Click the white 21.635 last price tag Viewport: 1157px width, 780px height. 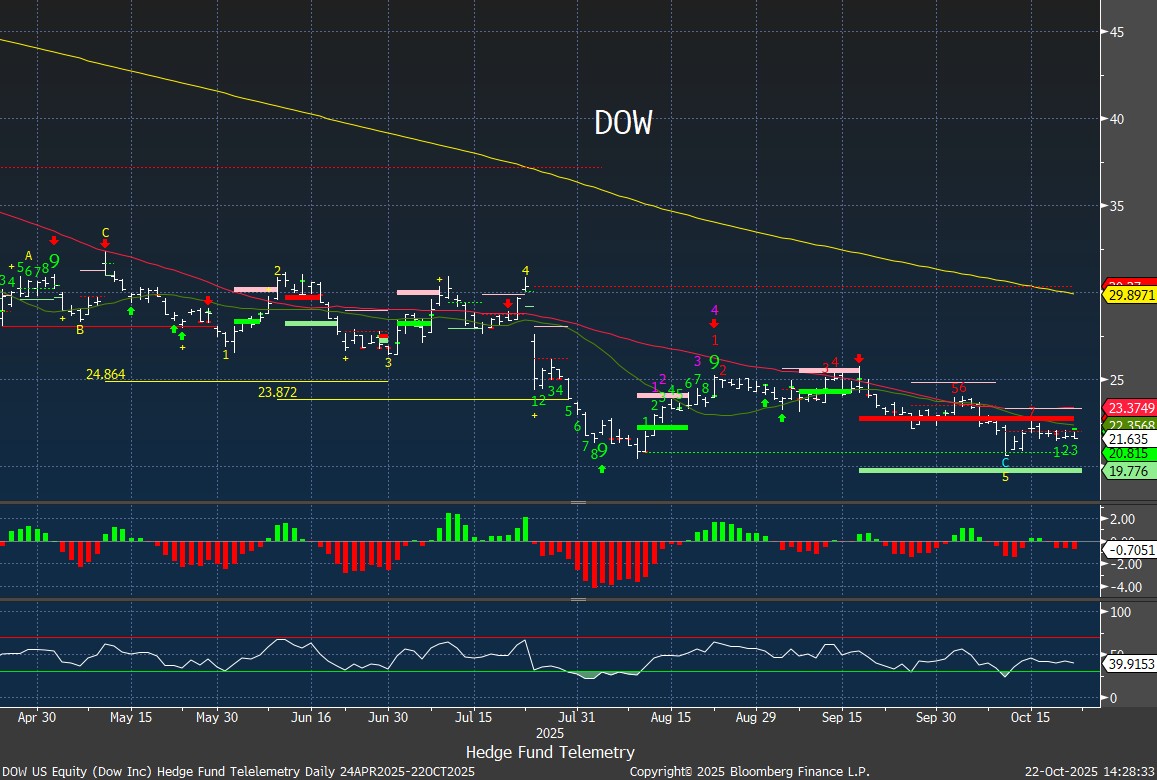(1126, 439)
